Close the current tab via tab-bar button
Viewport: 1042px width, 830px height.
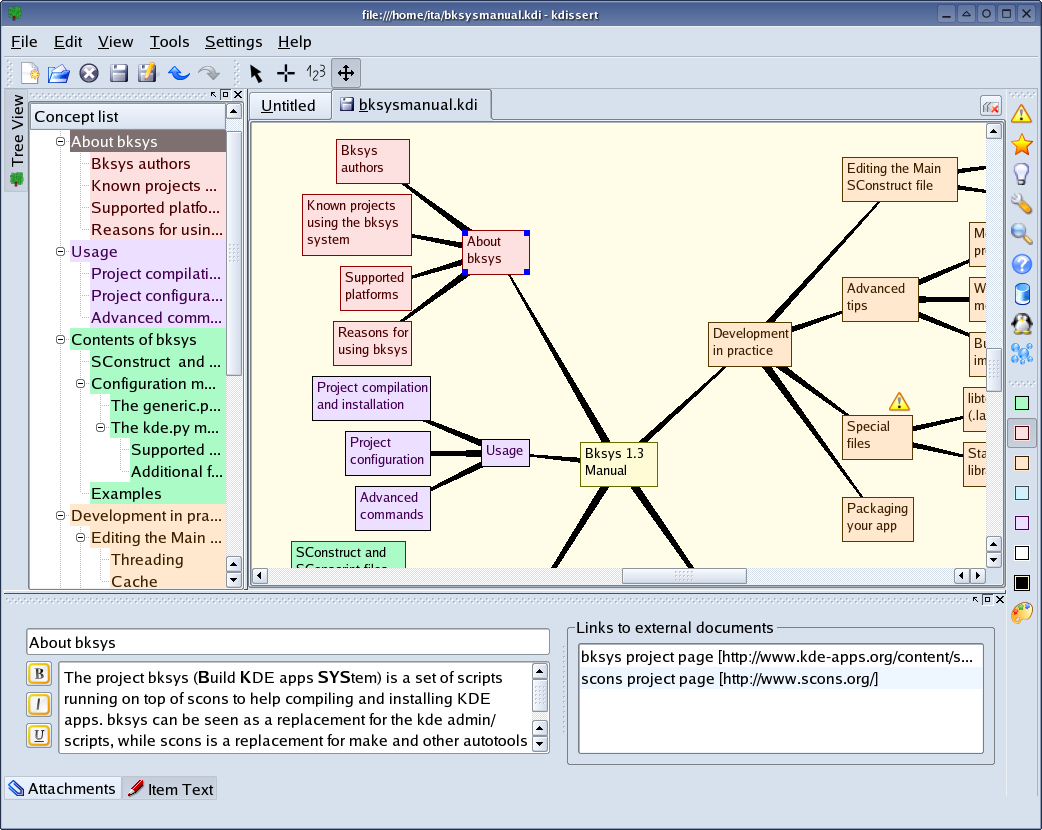pos(991,106)
